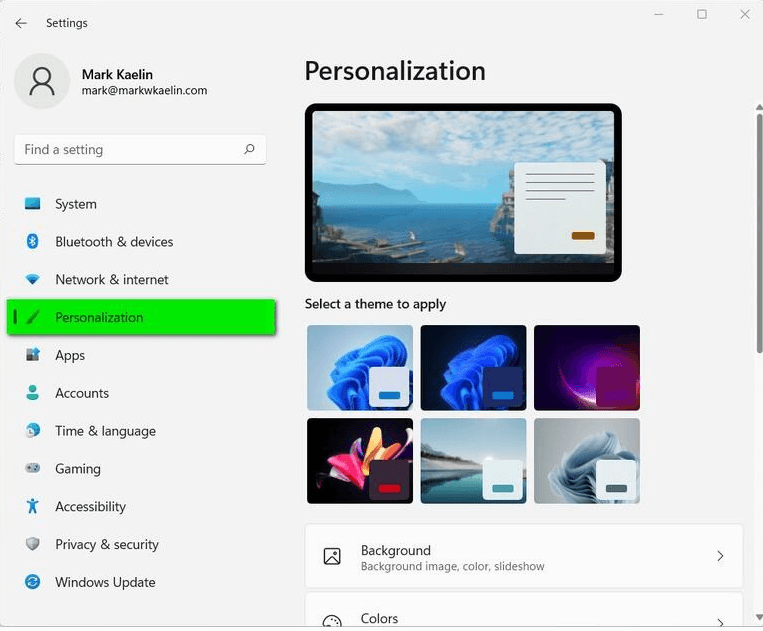
Task: Click the Gaming controller icon
Action: pos(33,468)
